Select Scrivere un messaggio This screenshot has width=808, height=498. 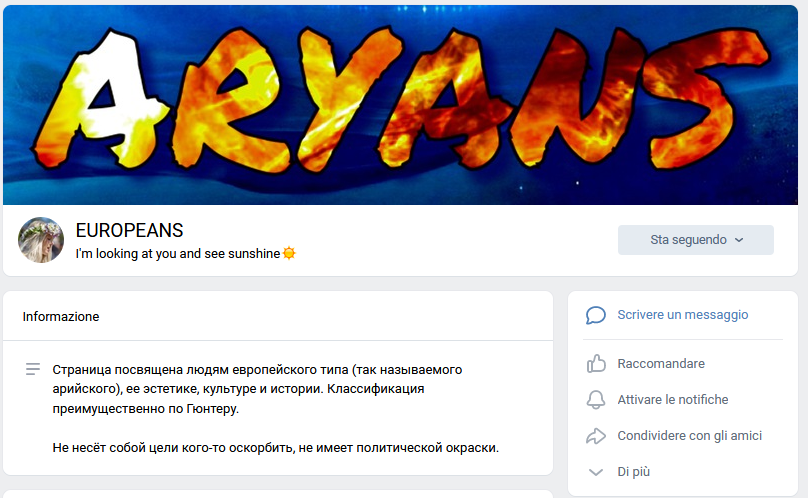coord(683,314)
